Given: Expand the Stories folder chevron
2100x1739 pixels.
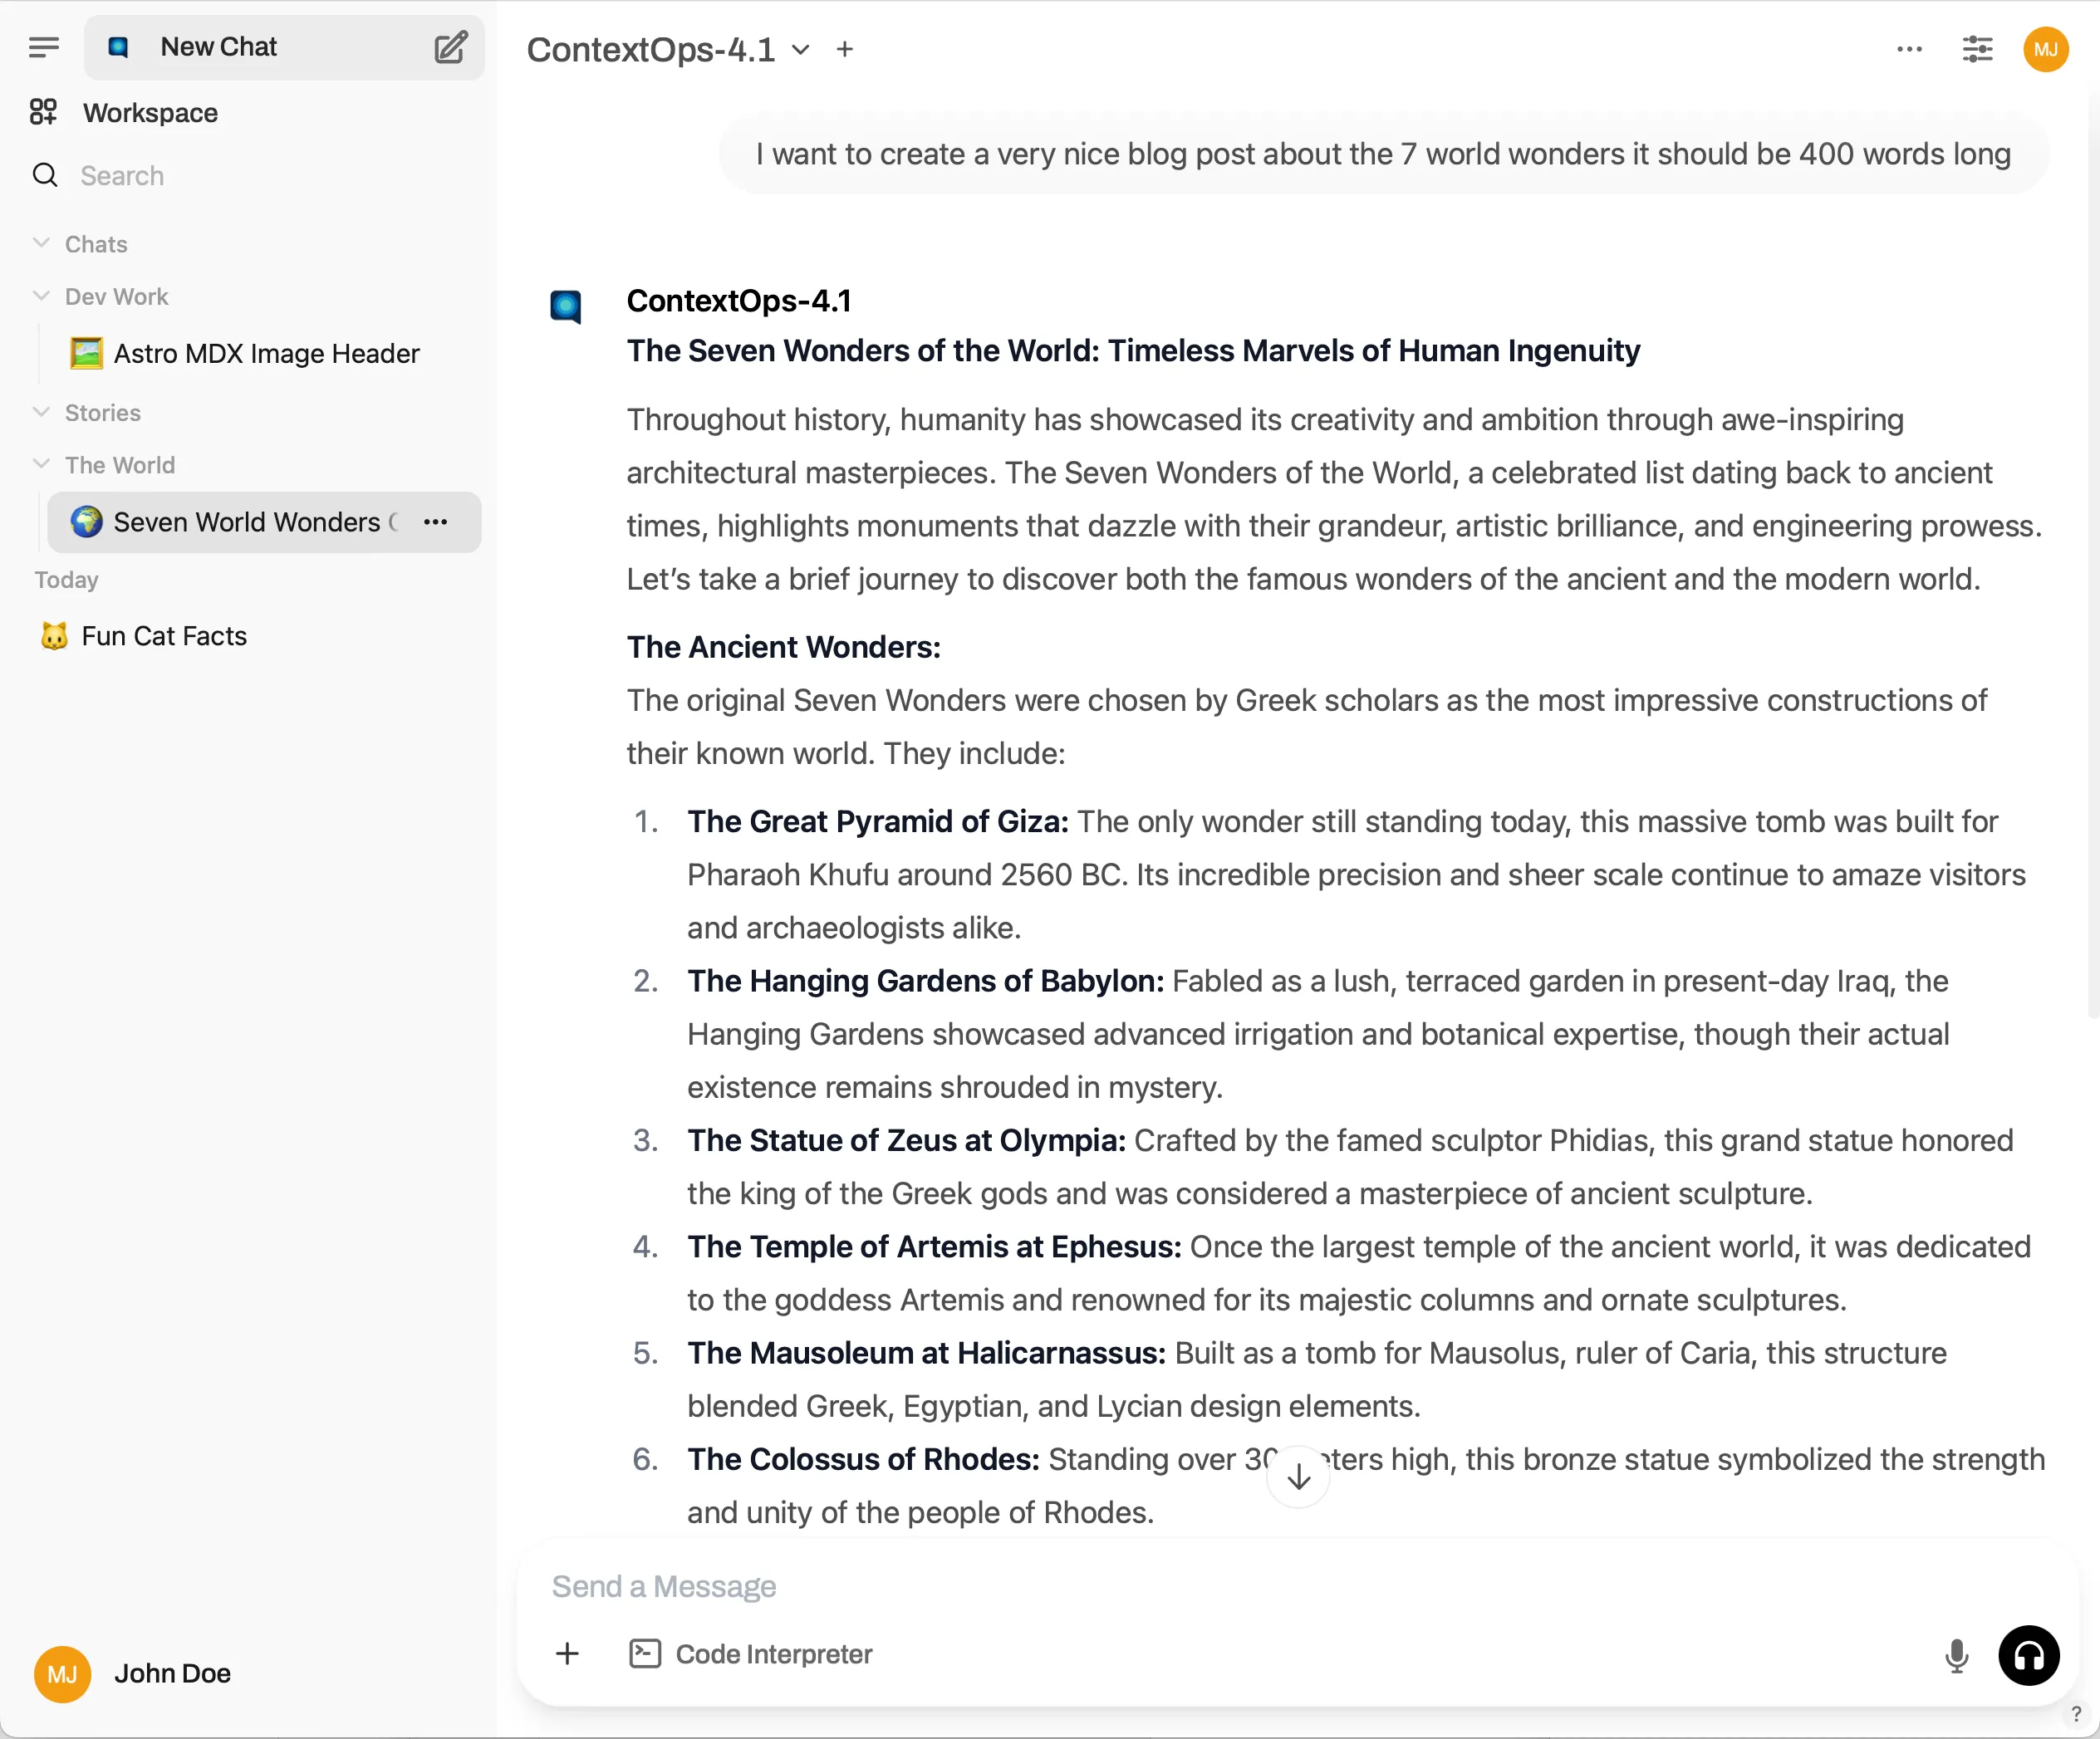Looking at the screenshot, I should 41,412.
